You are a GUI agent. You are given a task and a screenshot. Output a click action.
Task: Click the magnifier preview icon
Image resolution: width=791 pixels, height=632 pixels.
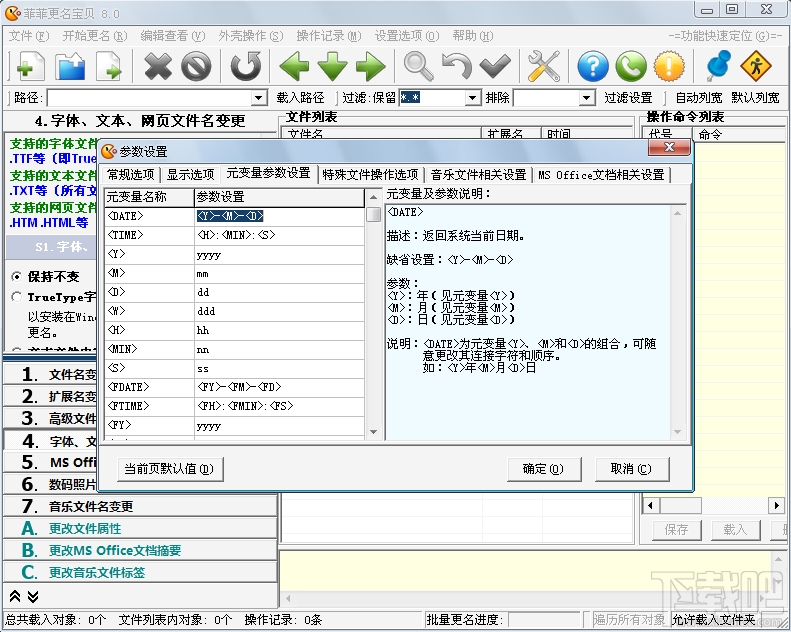(419, 66)
